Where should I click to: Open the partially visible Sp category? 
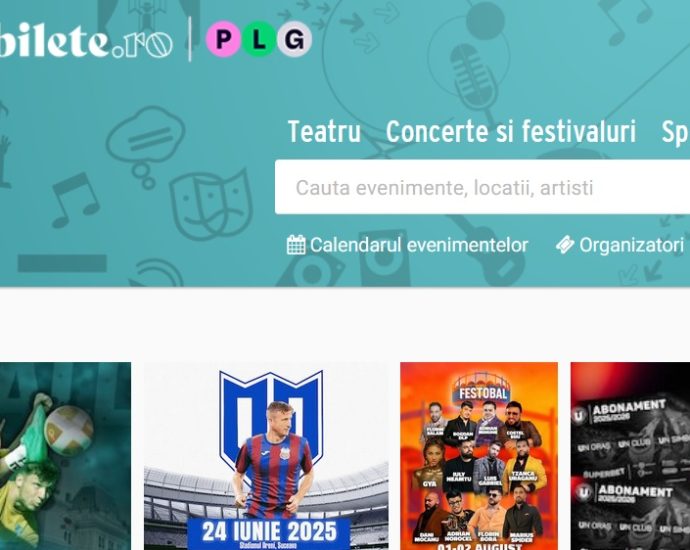(675, 132)
